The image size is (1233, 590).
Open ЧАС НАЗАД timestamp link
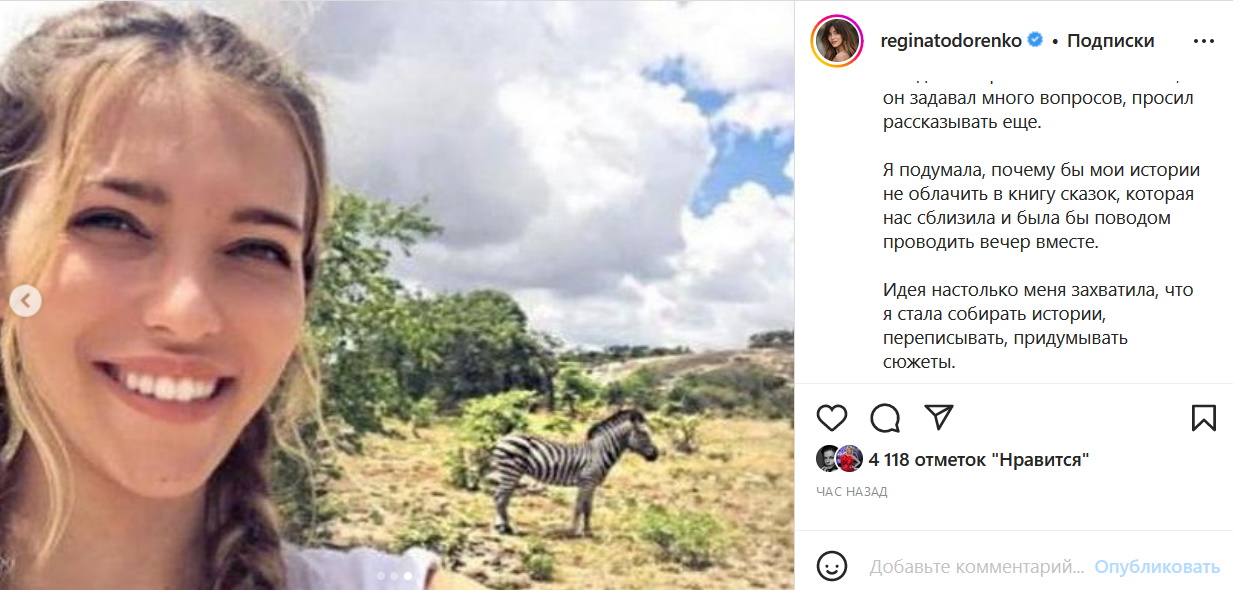click(852, 492)
